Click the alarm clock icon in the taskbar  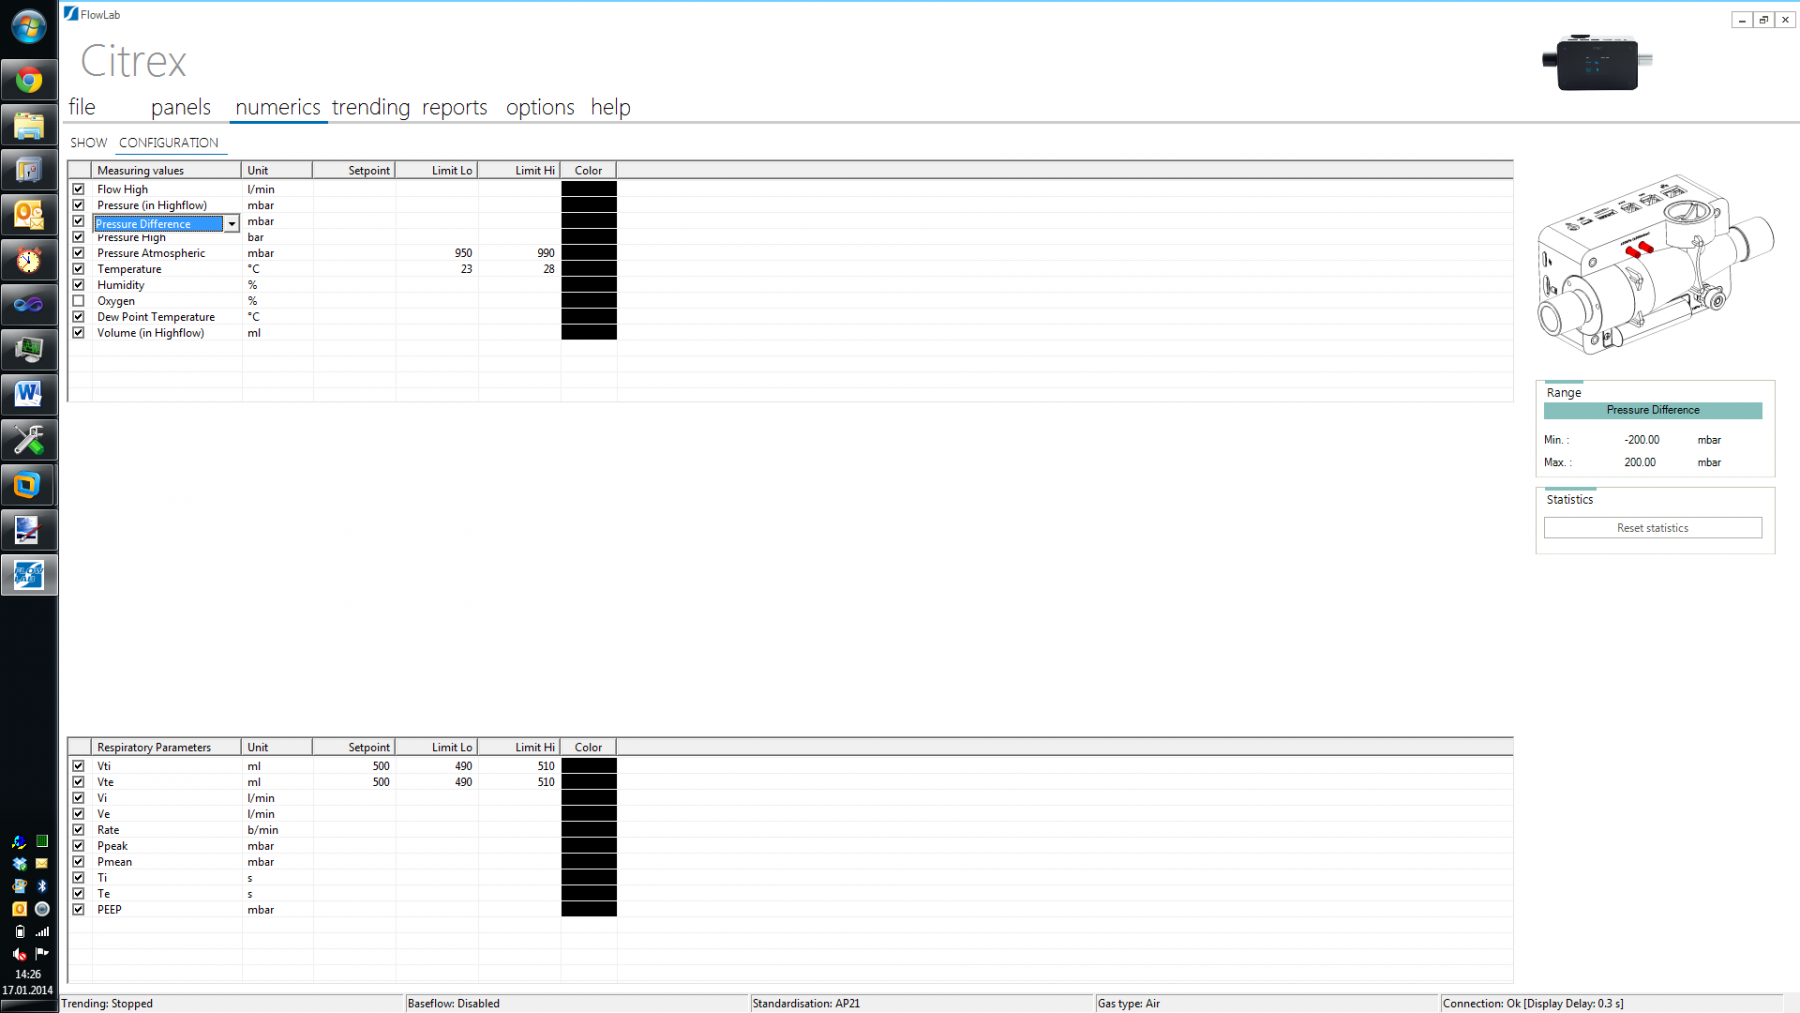(x=29, y=259)
